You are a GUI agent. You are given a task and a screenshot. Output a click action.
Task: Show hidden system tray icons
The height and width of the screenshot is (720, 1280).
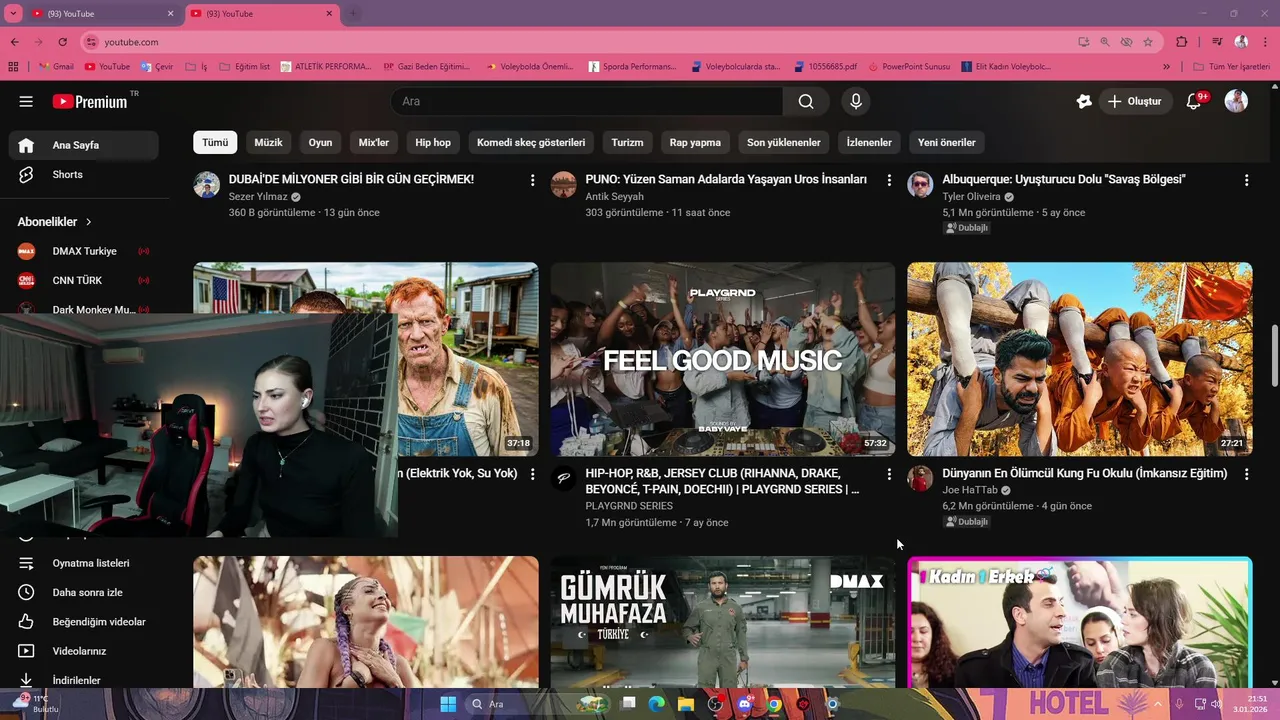click(x=1160, y=704)
